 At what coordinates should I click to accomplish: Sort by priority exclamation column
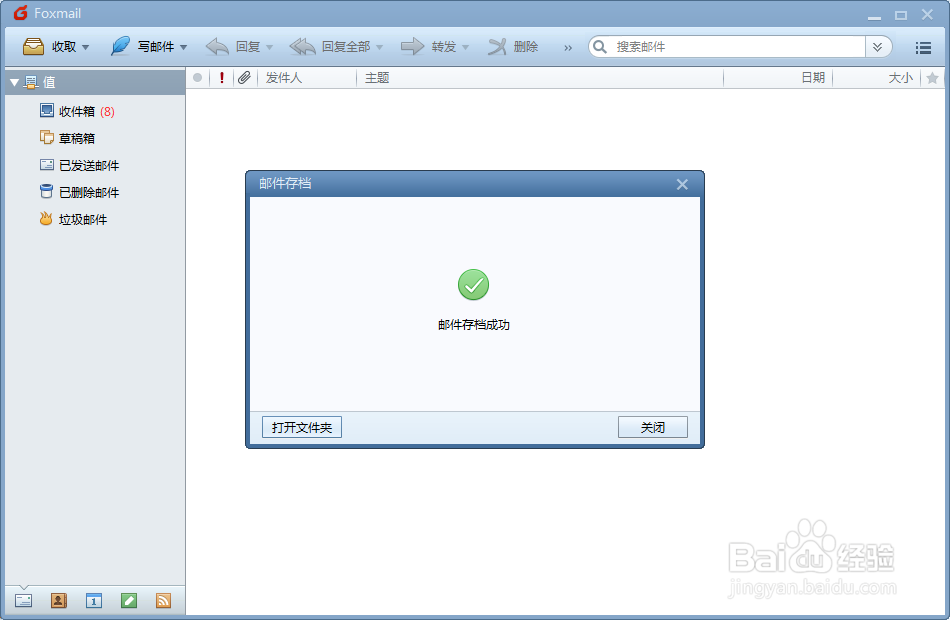(222, 78)
